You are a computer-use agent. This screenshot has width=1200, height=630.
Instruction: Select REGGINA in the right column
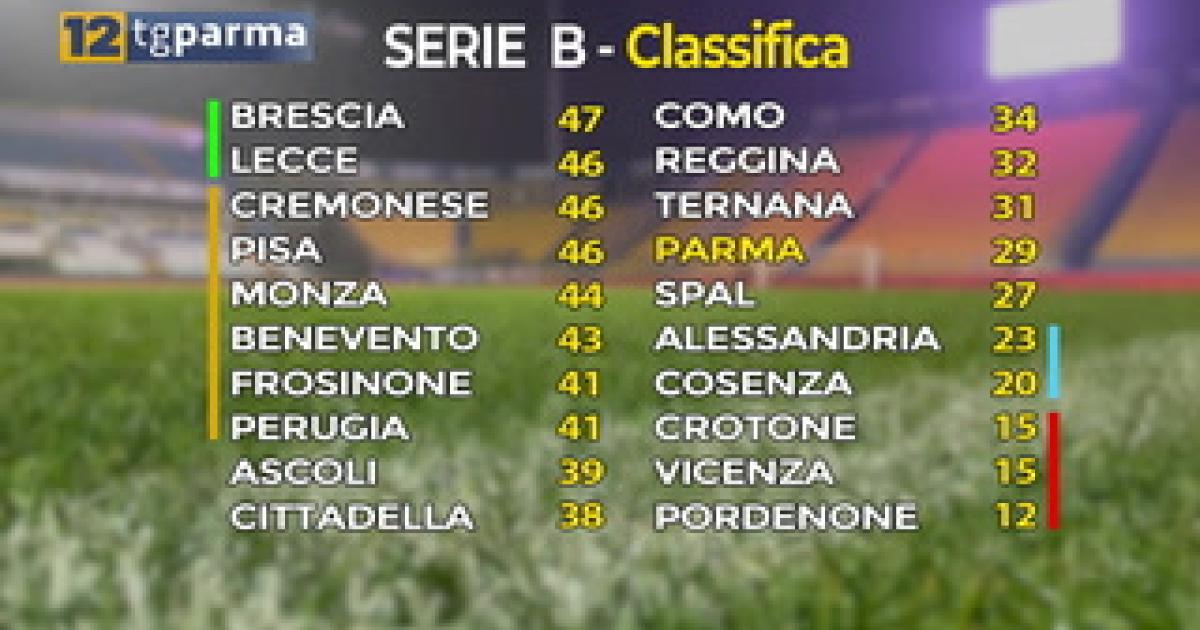pos(746,160)
